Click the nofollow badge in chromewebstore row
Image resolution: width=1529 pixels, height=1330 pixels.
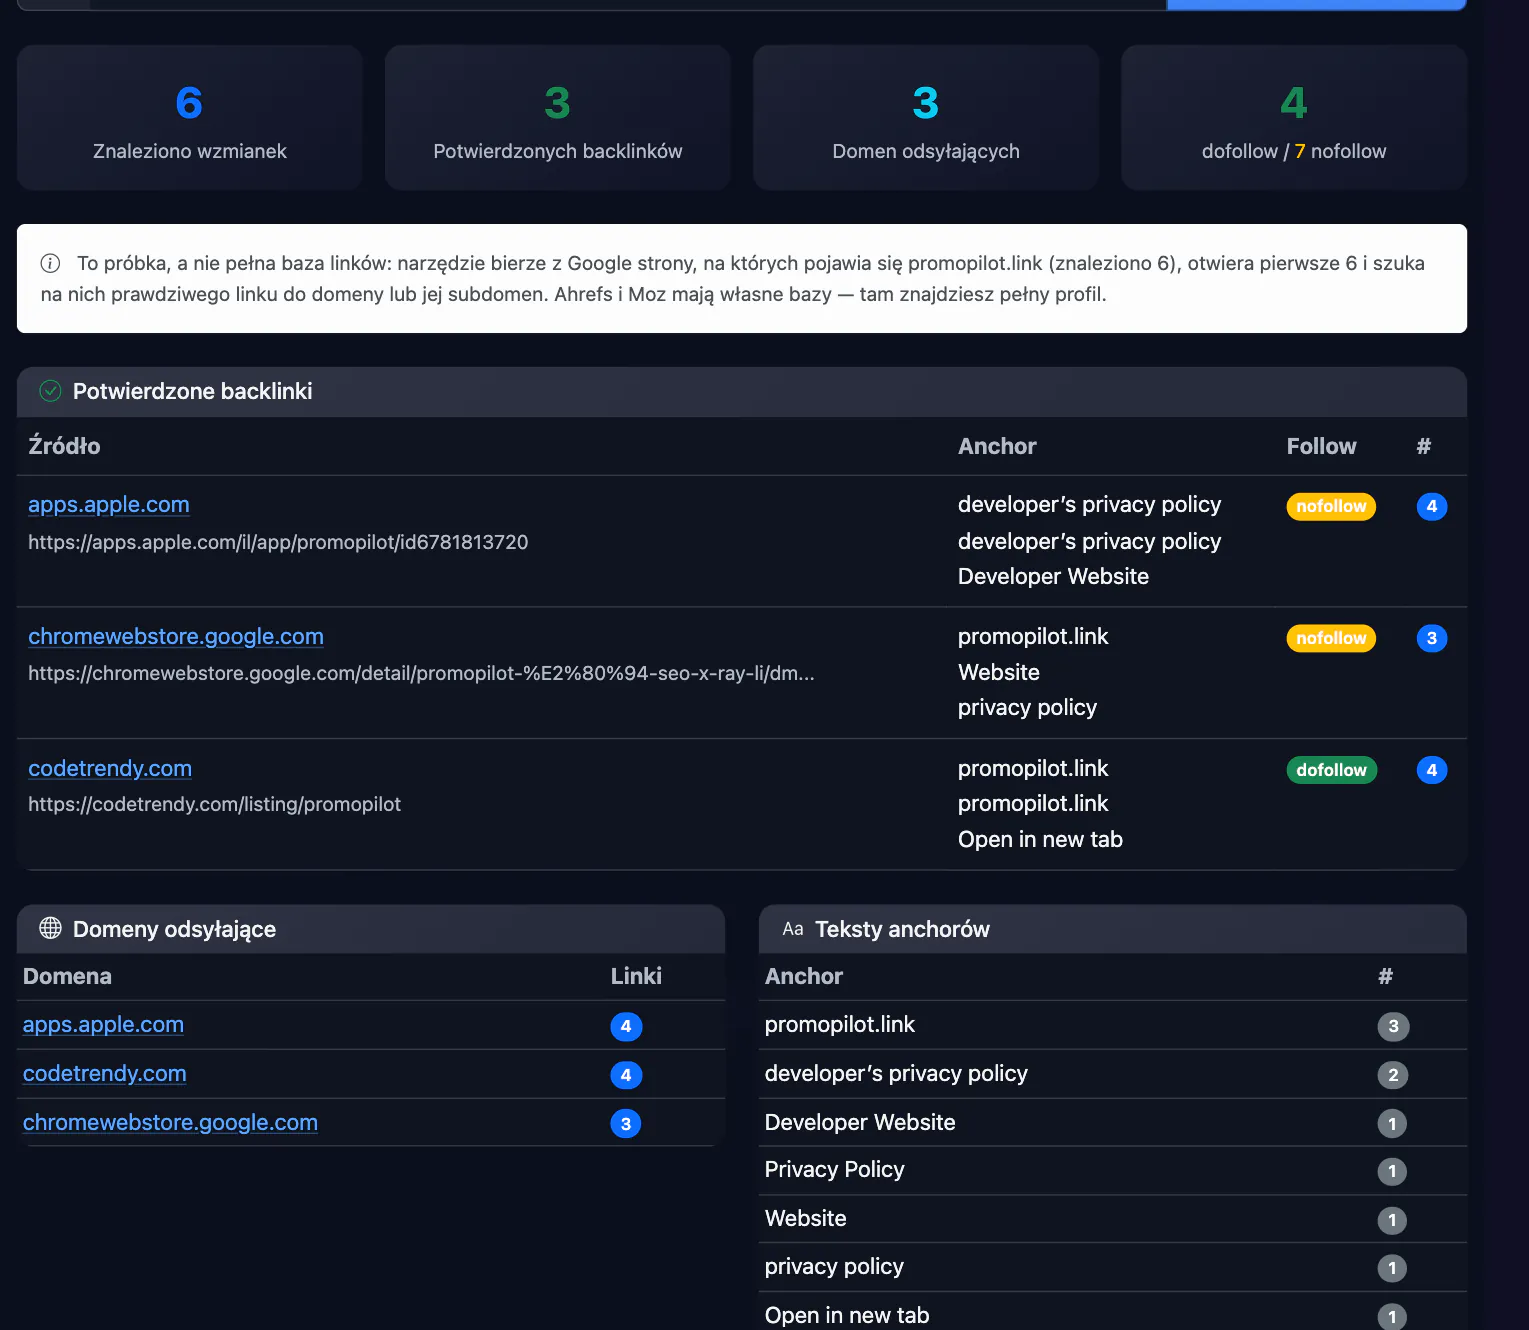point(1331,638)
